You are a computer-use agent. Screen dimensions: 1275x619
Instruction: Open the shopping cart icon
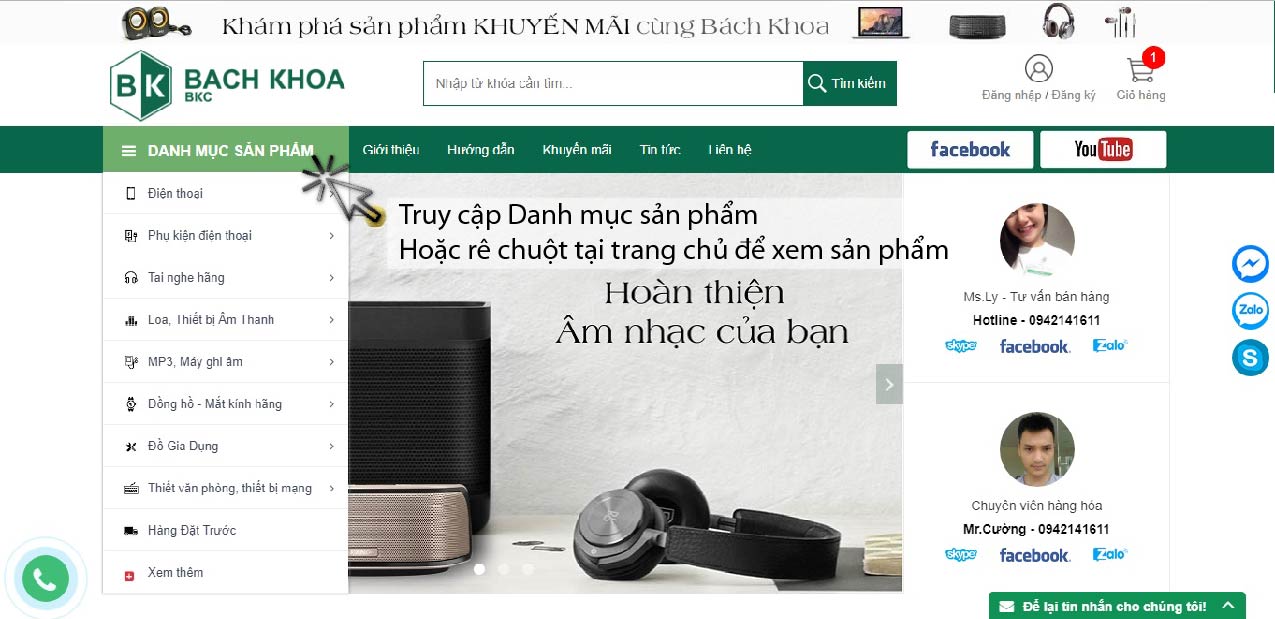(1140, 68)
